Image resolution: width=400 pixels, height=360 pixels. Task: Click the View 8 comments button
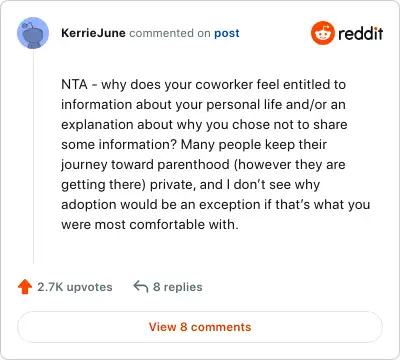coord(200,327)
